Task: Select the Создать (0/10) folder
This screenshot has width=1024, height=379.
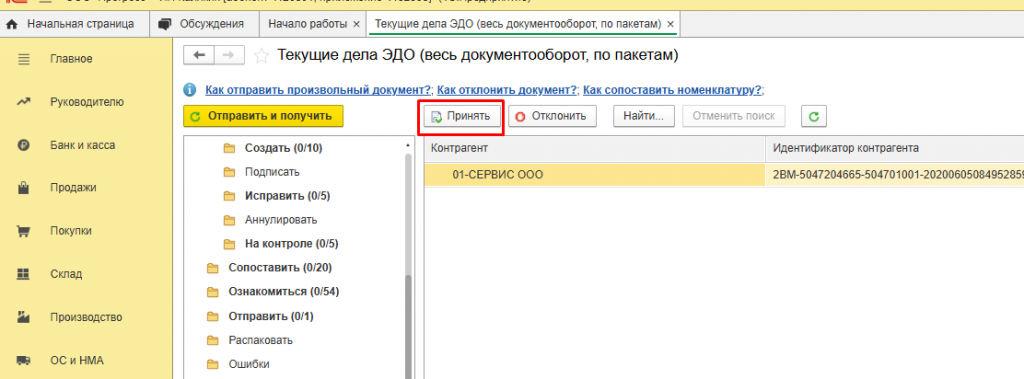Action: [283, 148]
